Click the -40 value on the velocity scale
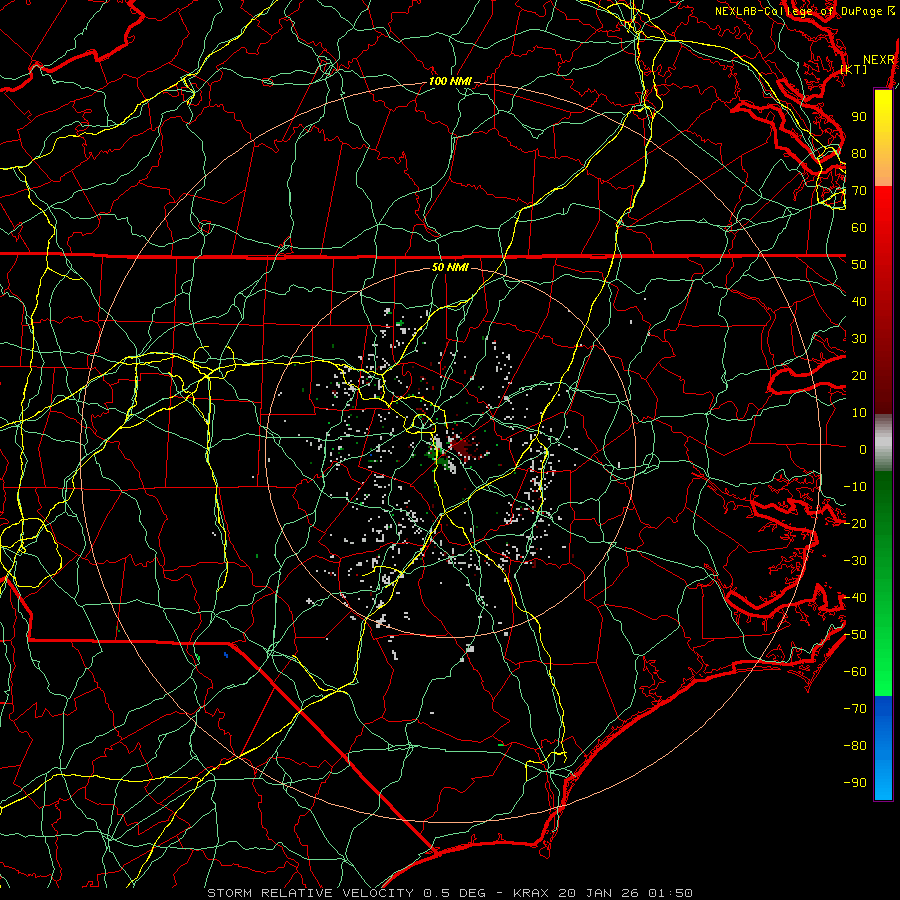This screenshot has height=900, width=900. pos(855,598)
